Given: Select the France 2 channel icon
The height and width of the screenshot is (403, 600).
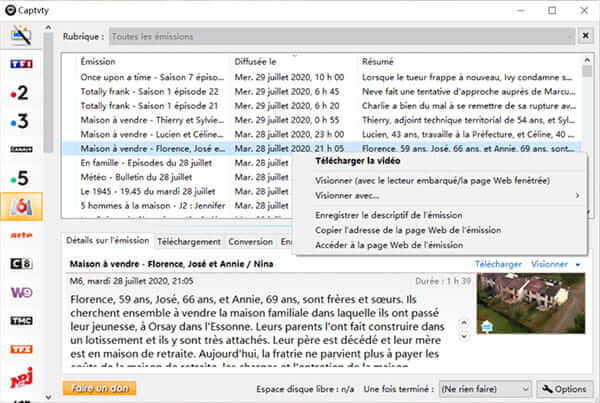Looking at the screenshot, I should click(x=20, y=93).
